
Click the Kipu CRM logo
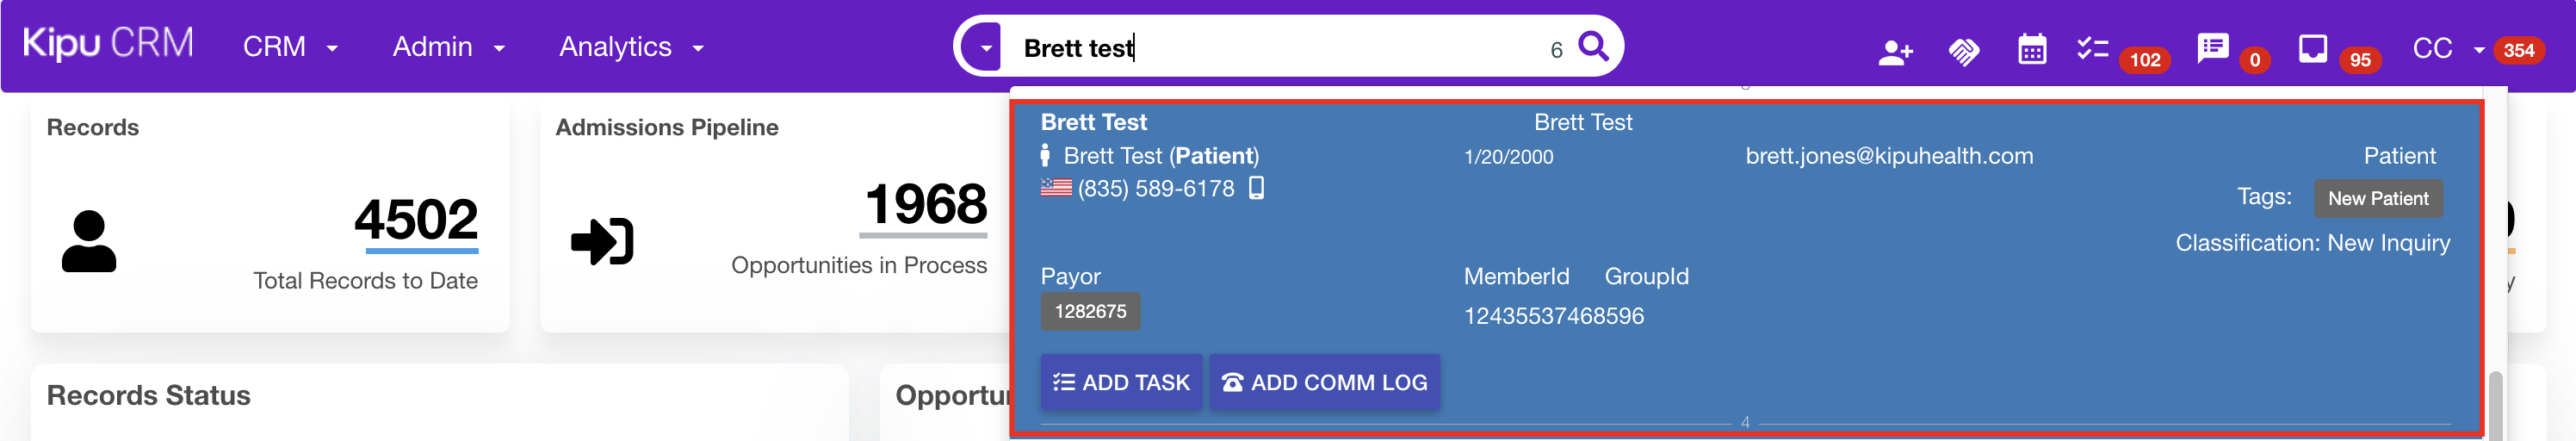(x=108, y=43)
